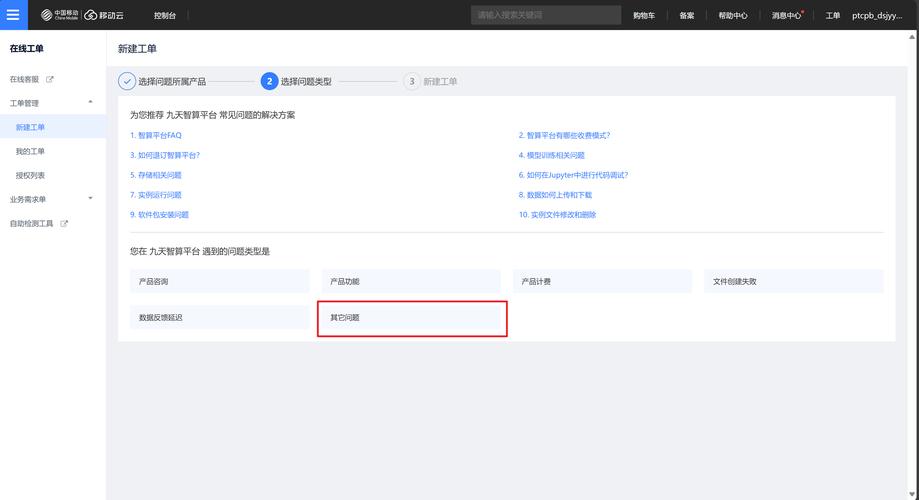
Task: Click the page scrollbar down arrow
Action: [913, 494]
